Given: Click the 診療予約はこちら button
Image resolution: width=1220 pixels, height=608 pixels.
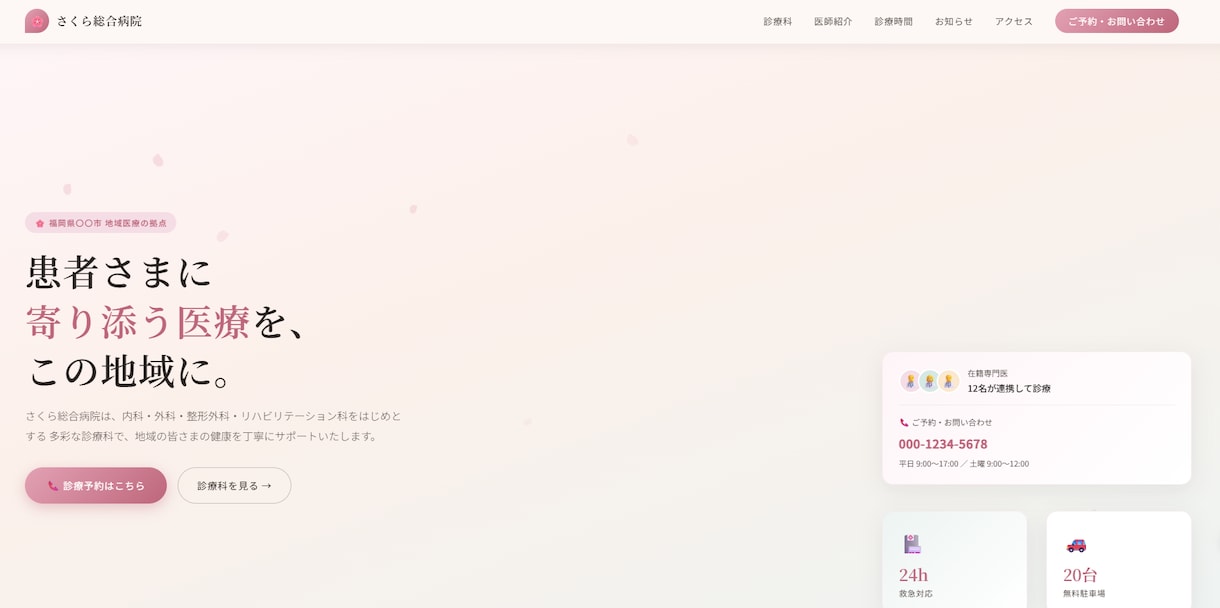Looking at the screenshot, I should [x=96, y=485].
